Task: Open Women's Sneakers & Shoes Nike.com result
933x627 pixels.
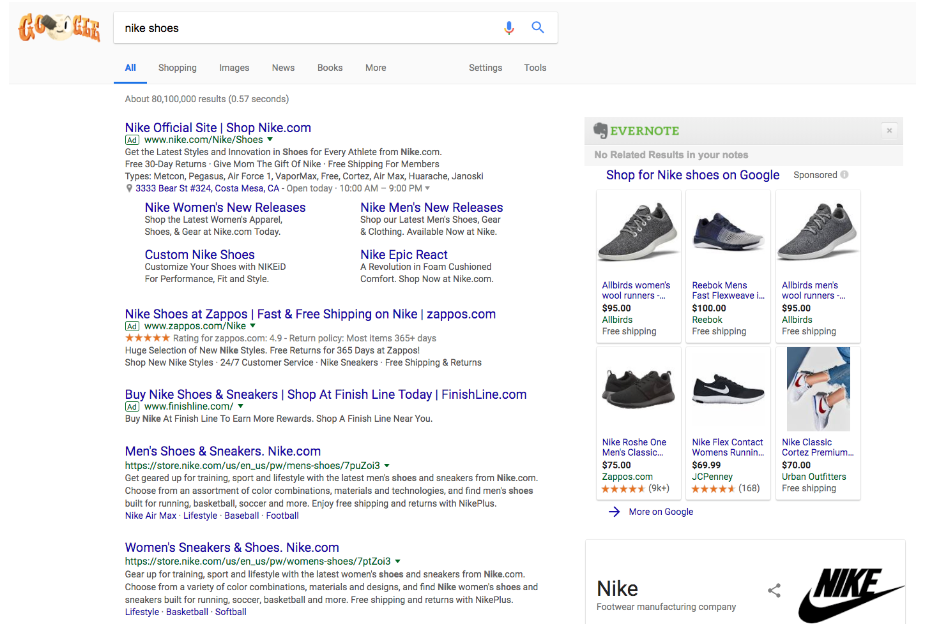Action: pyautogui.click(x=232, y=548)
